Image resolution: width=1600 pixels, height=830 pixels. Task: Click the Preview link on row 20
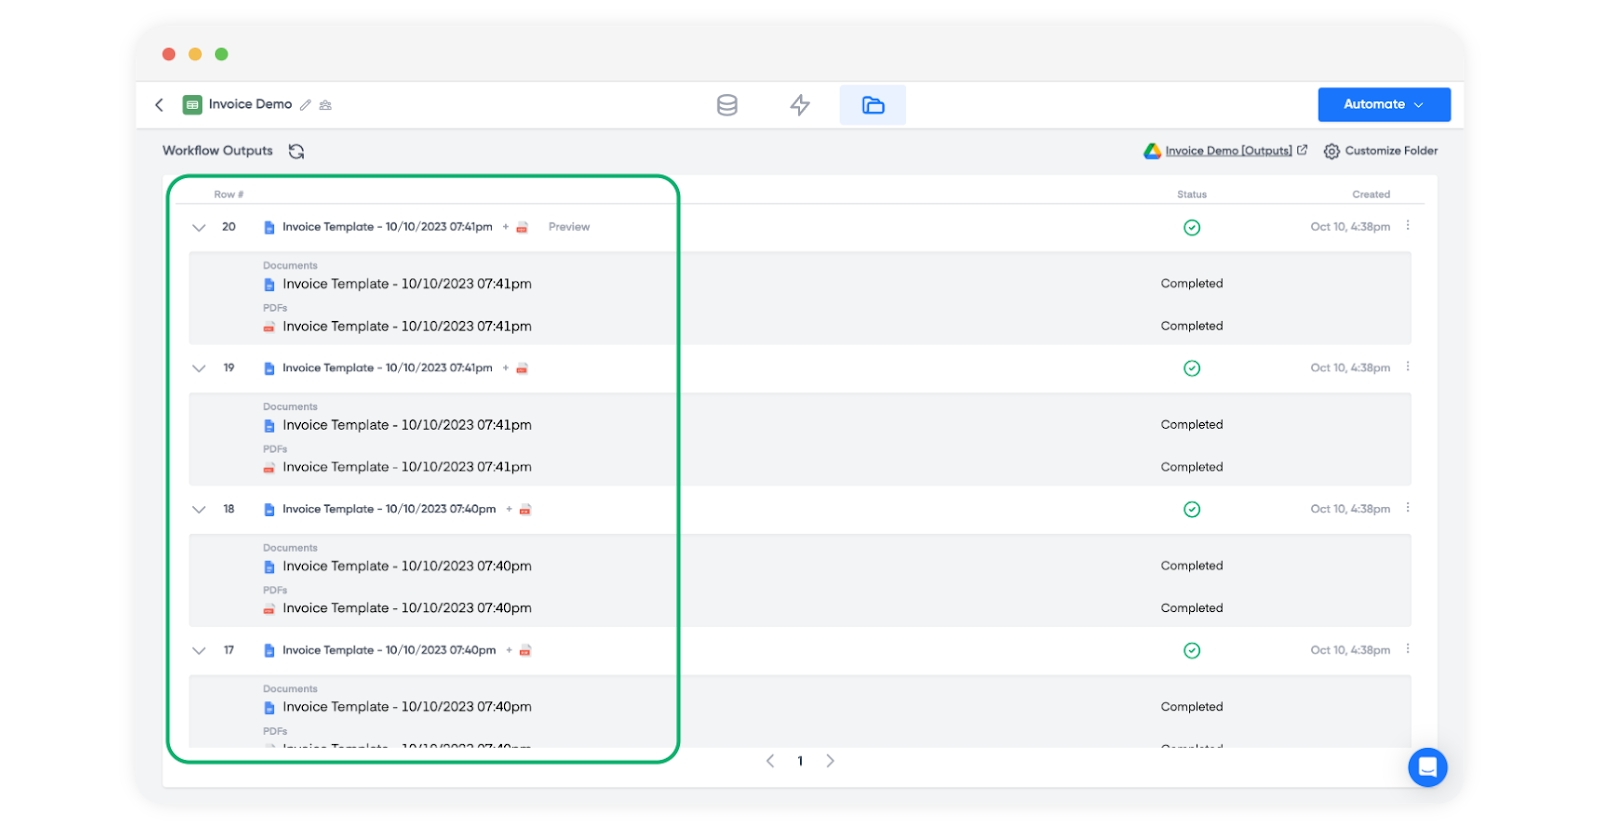(x=569, y=227)
